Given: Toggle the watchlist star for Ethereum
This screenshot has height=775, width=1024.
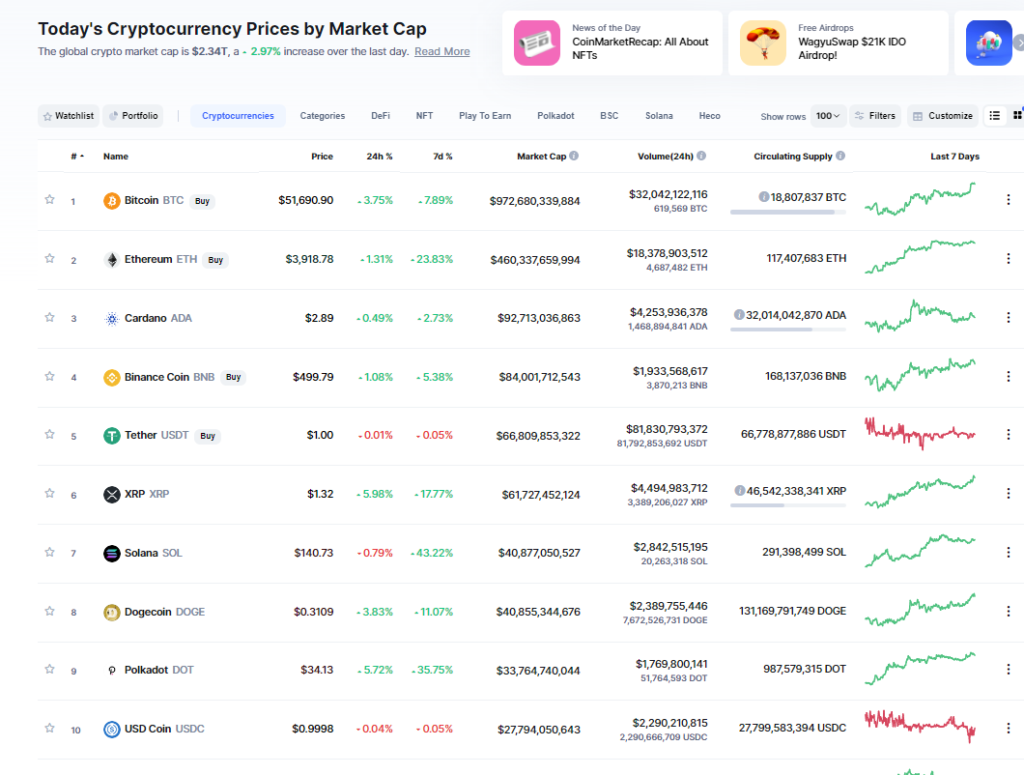Looking at the screenshot, I should [49, 259].
